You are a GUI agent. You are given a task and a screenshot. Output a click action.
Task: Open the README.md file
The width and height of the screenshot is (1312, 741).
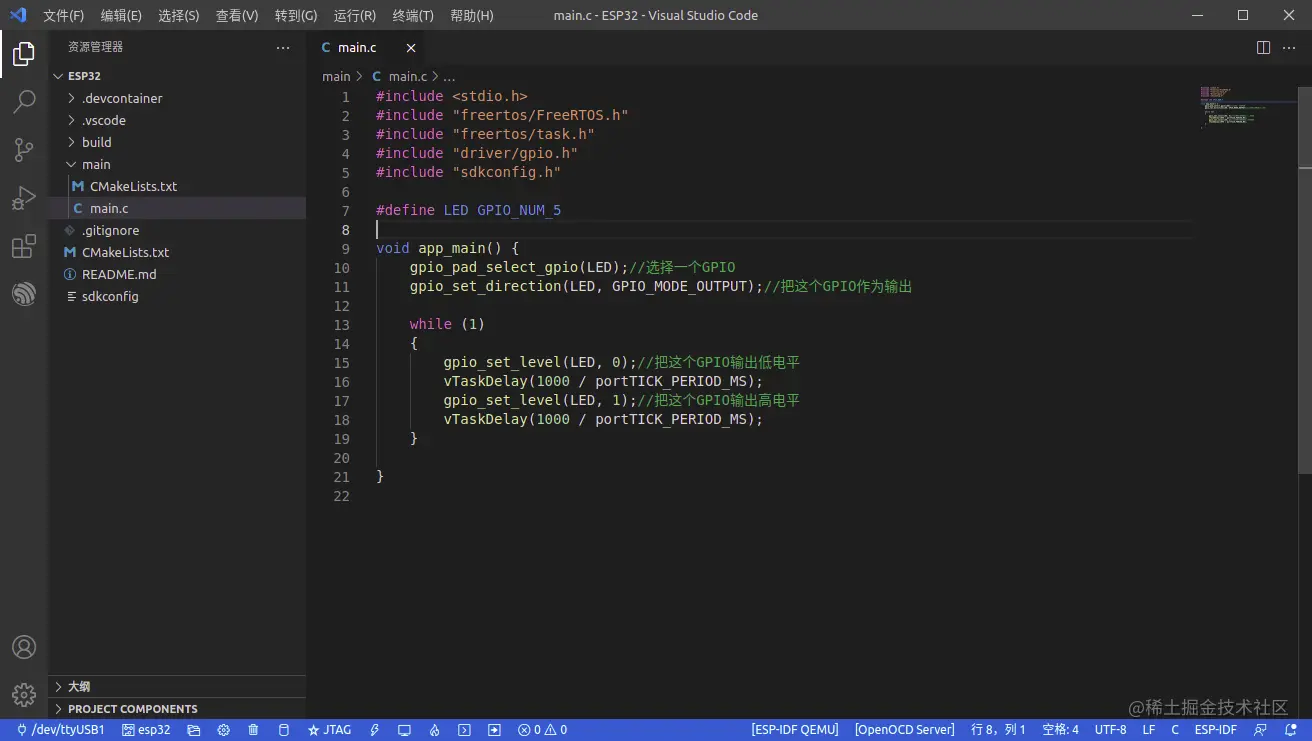177,274
